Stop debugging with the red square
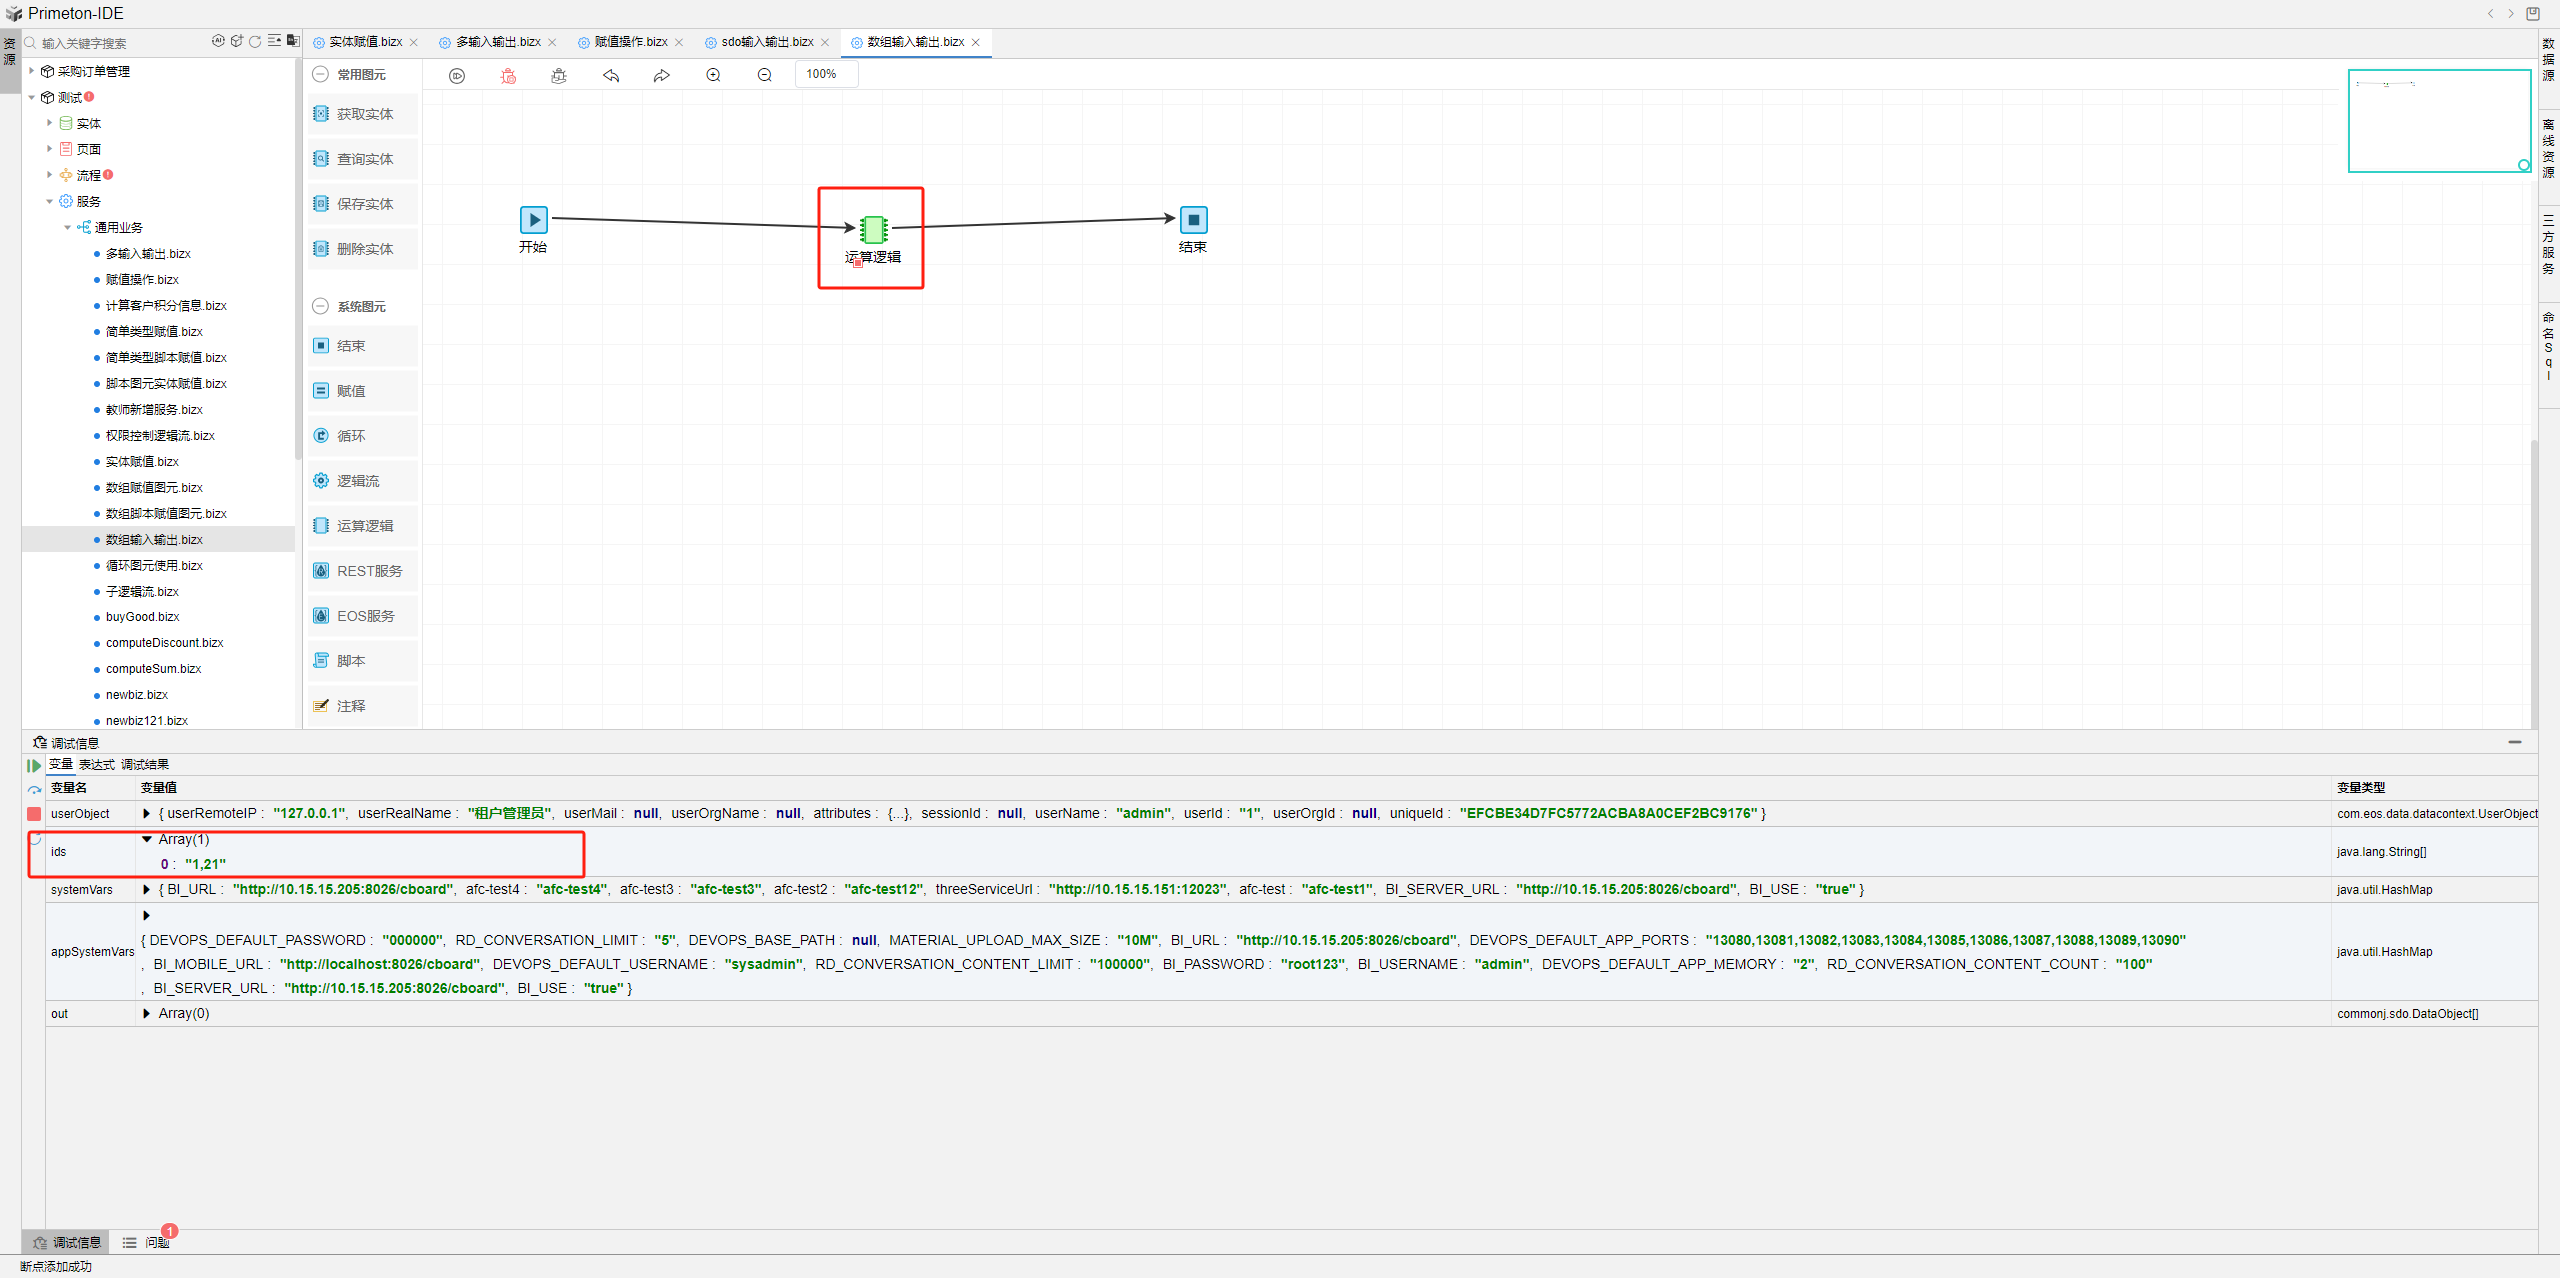The image size is (2560, 1279). click(34, 814)
